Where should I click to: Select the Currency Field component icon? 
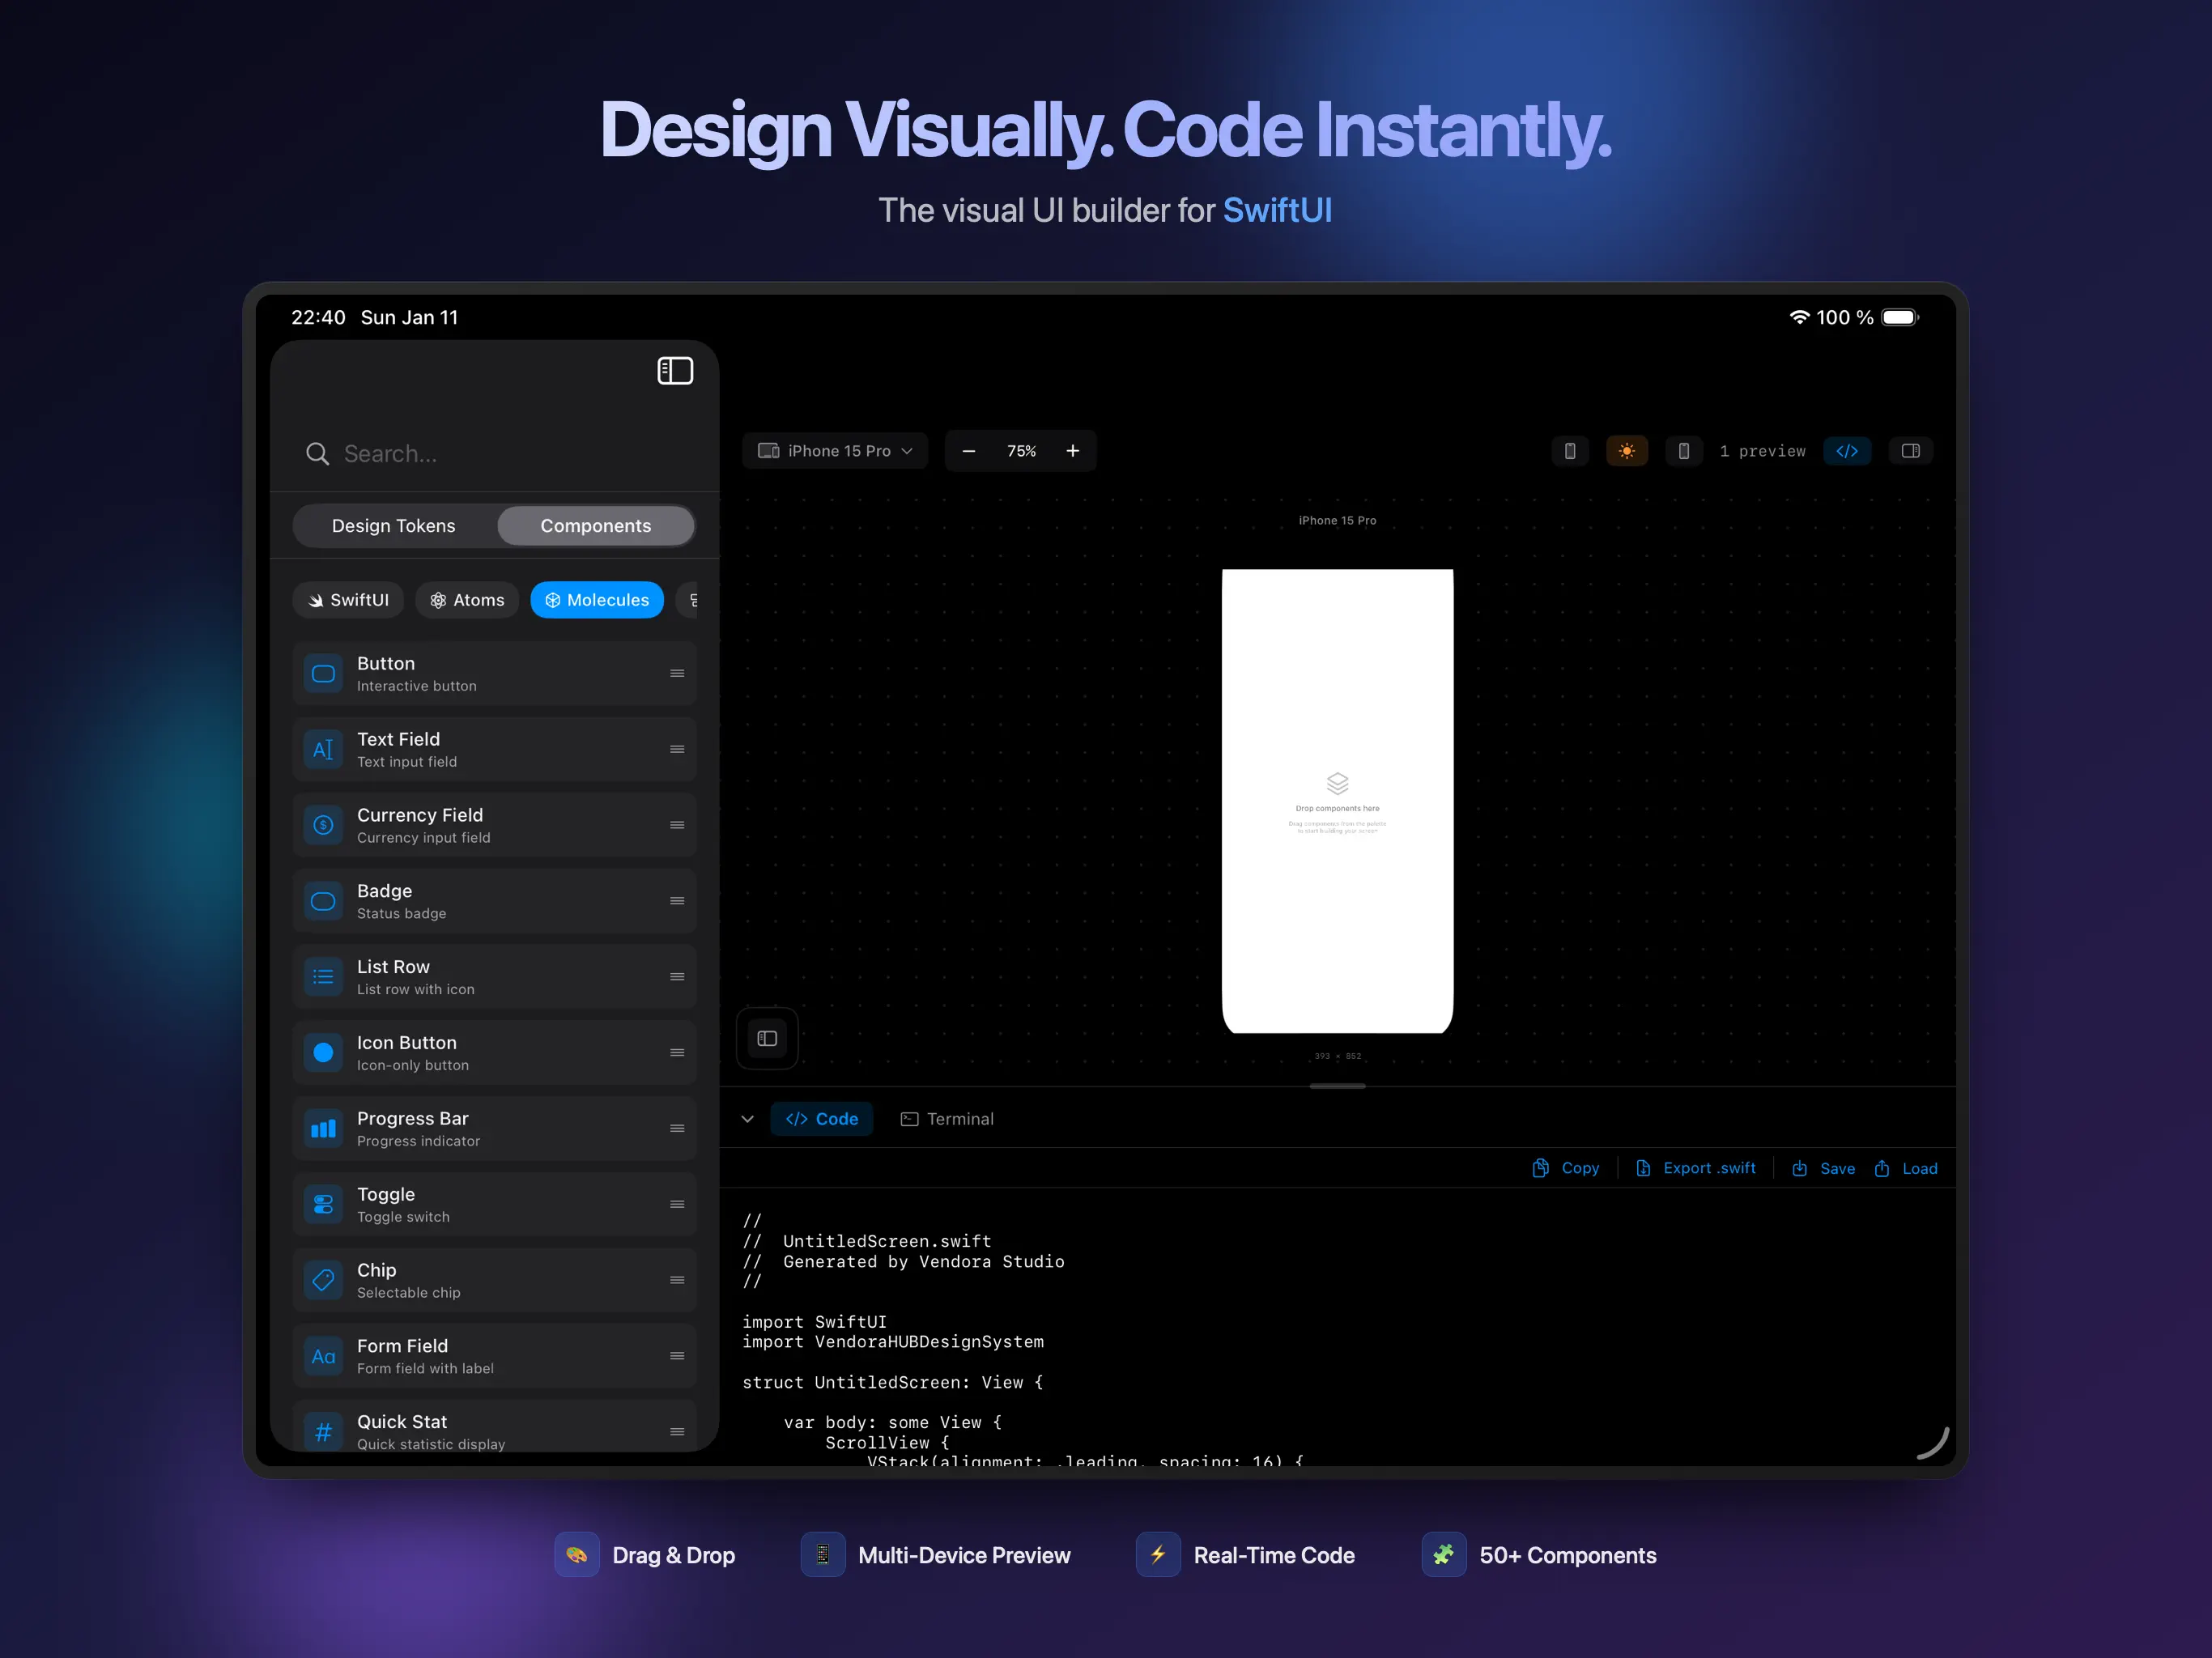[x=323, y=825]
